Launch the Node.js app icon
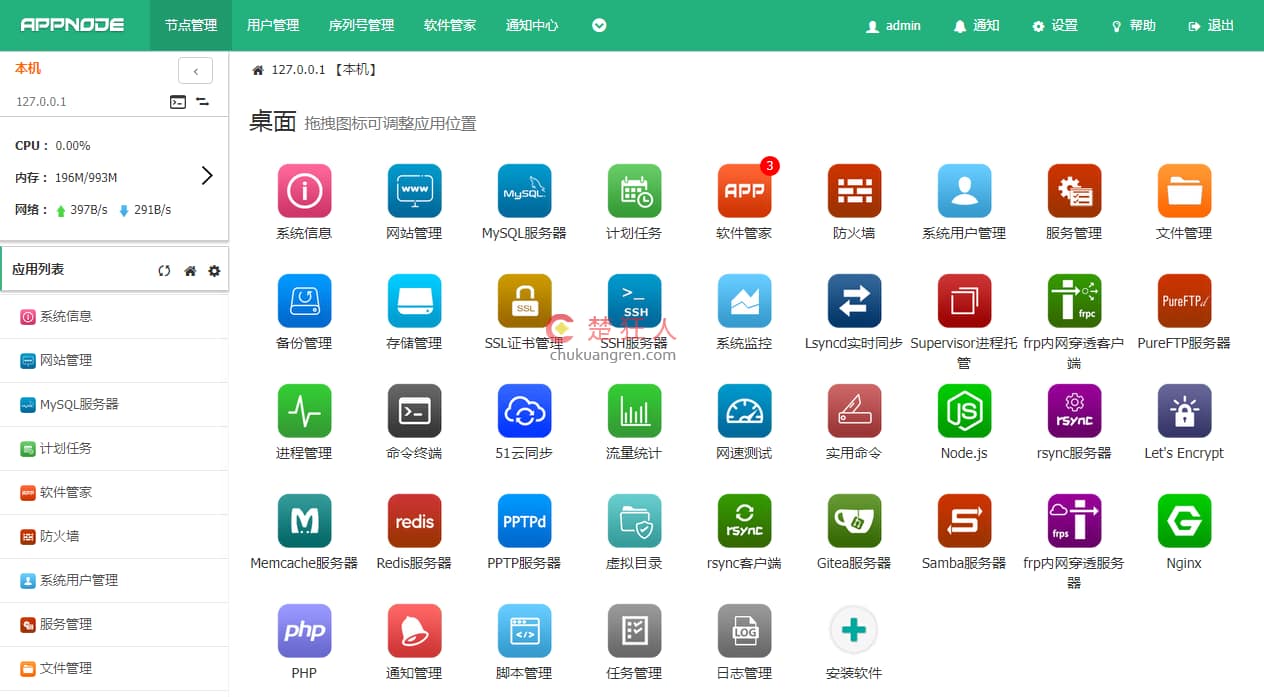Screen dimensions: 1264x697 (964, 411)
